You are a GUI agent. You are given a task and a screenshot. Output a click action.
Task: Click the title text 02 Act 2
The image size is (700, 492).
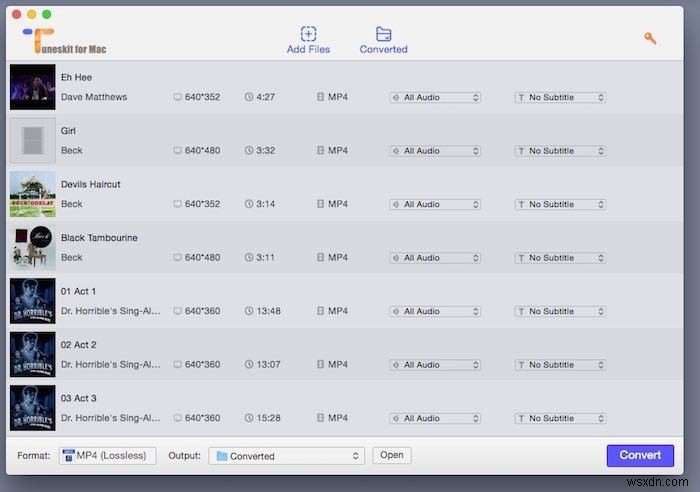[79, 345]
